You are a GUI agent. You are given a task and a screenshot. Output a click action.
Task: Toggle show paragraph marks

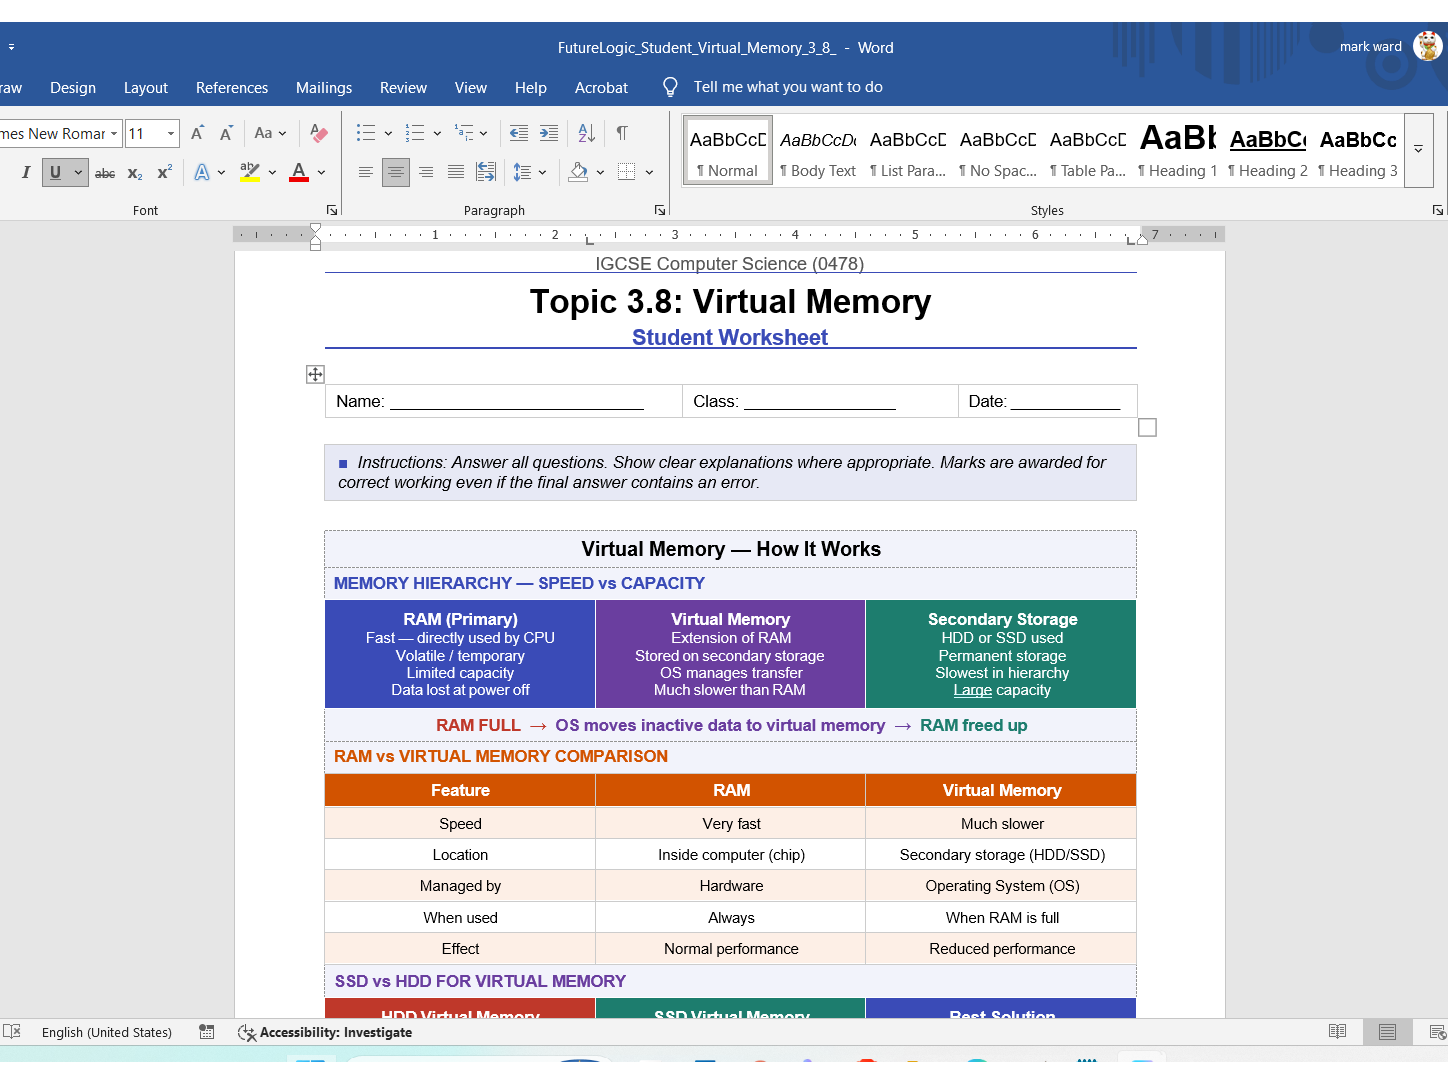click(x=622, y=133)
